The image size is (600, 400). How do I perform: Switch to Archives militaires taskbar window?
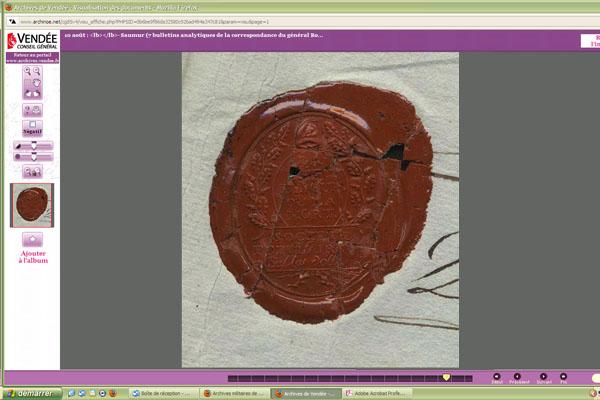(x=235, y=393)
